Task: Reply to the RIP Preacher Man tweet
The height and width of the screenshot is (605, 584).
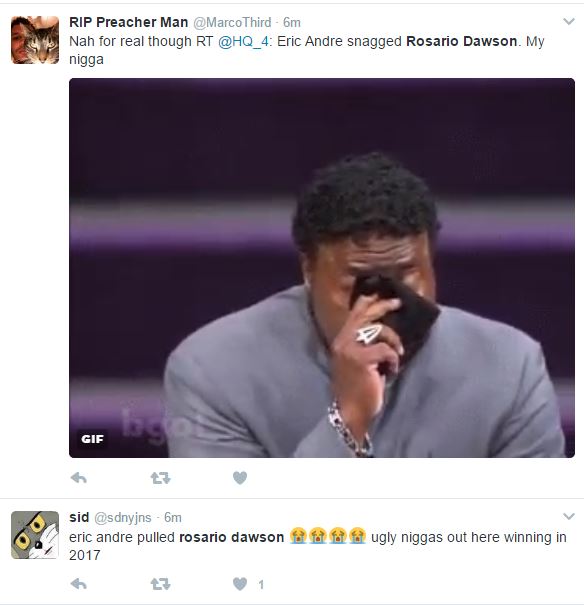Action: [79, 478]
